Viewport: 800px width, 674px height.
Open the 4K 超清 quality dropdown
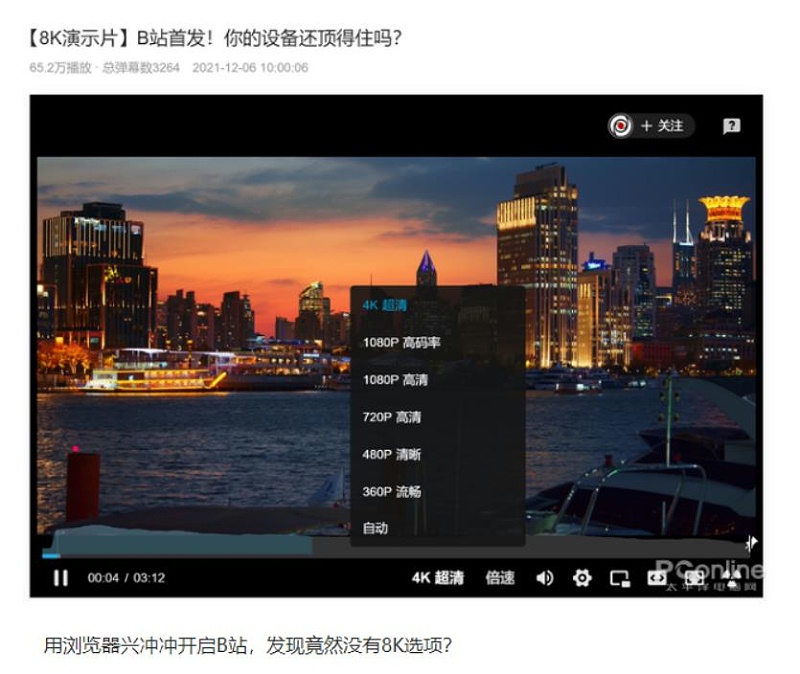pyautogui.click(x=437, y=578)
